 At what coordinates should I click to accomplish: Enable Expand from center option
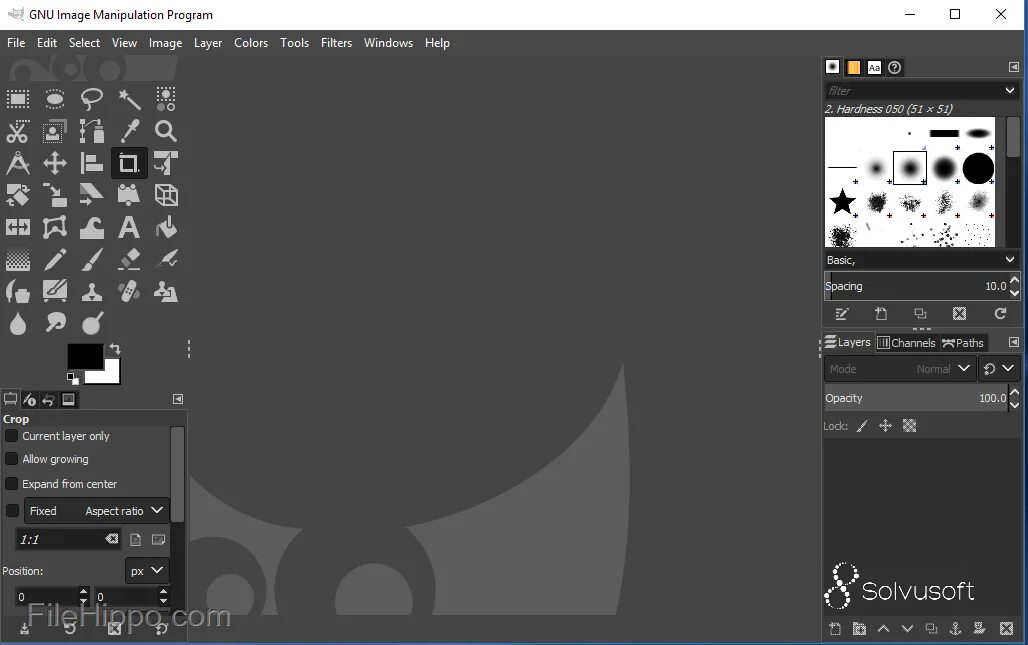[x=11, y=484]
